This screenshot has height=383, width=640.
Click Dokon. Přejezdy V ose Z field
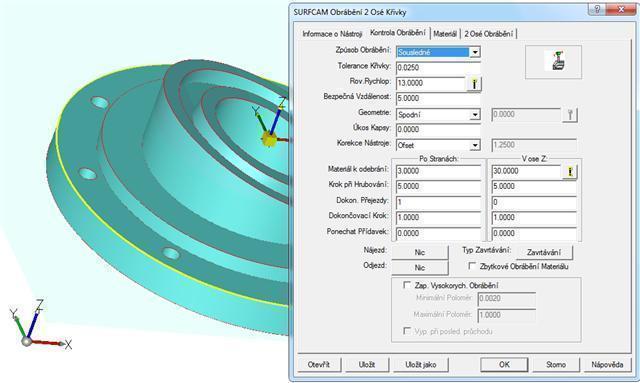coord(534,202)
